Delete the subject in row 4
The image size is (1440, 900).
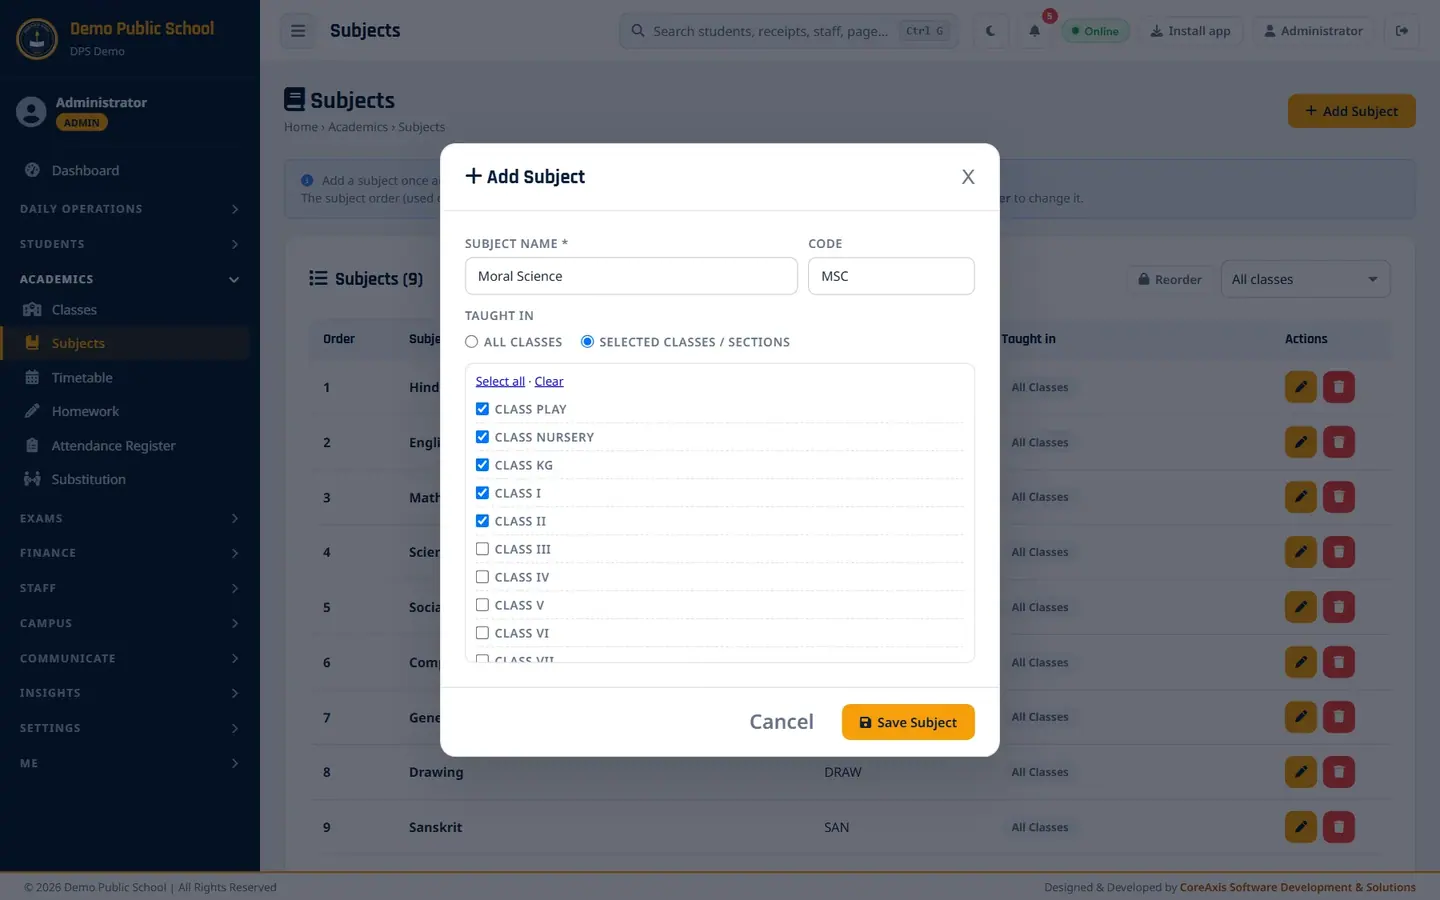tap(1339, 552)
